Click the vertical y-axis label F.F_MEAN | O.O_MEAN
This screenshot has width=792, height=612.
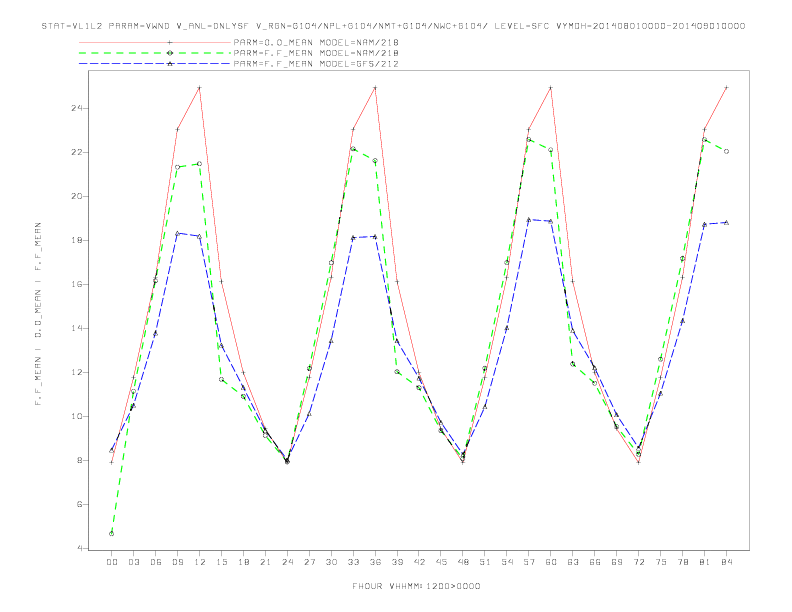pos(38,314)
